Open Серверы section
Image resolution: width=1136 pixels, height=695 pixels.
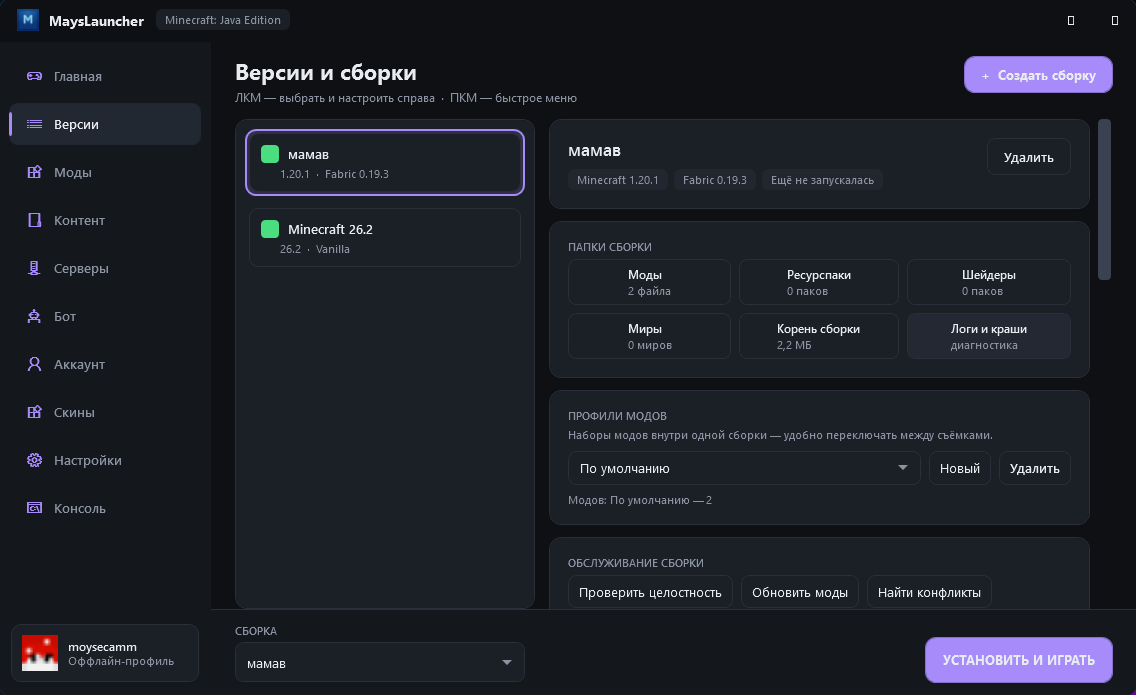(x=105, y=268)
